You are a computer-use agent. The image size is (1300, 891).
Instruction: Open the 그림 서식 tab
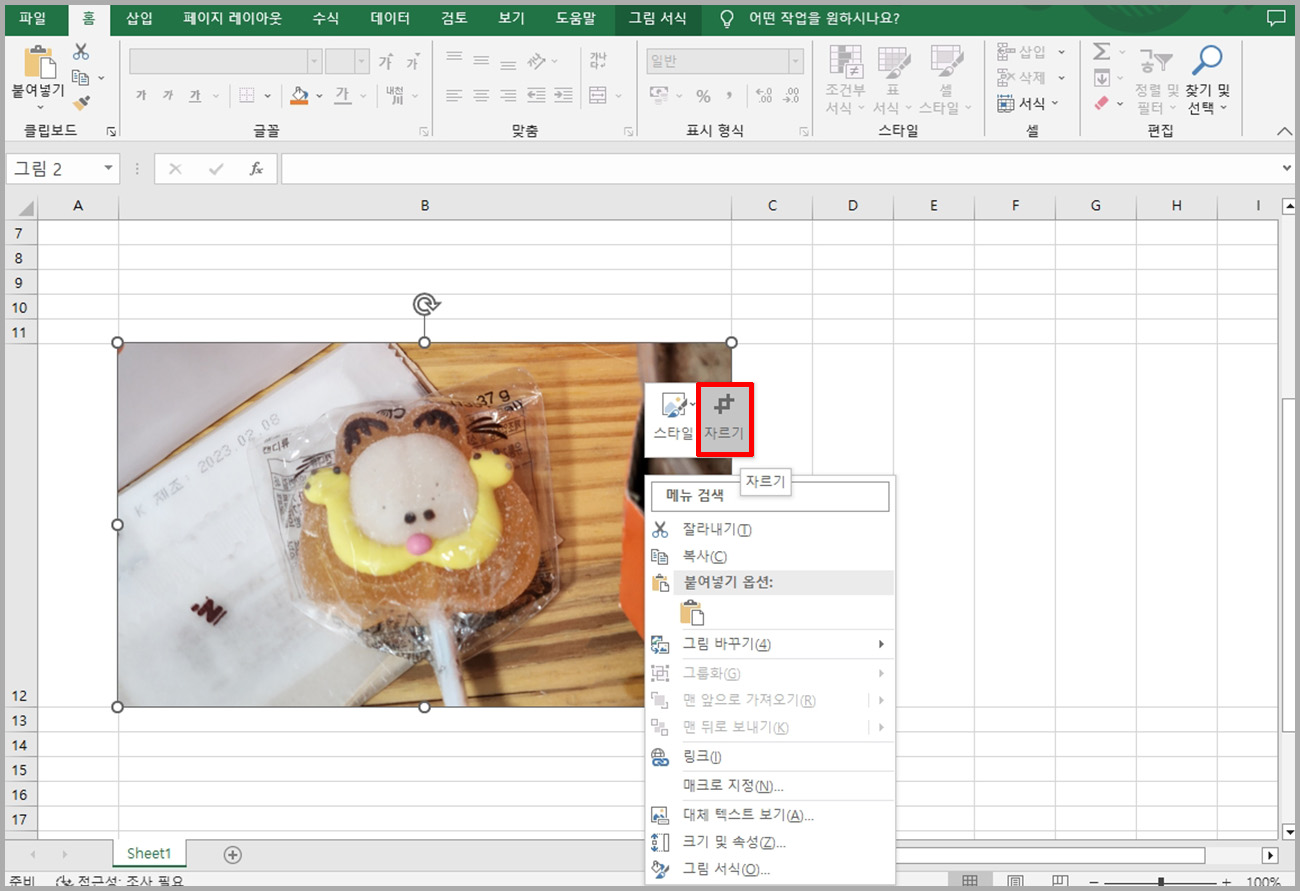pyautogui.click(x=658, y=18)
